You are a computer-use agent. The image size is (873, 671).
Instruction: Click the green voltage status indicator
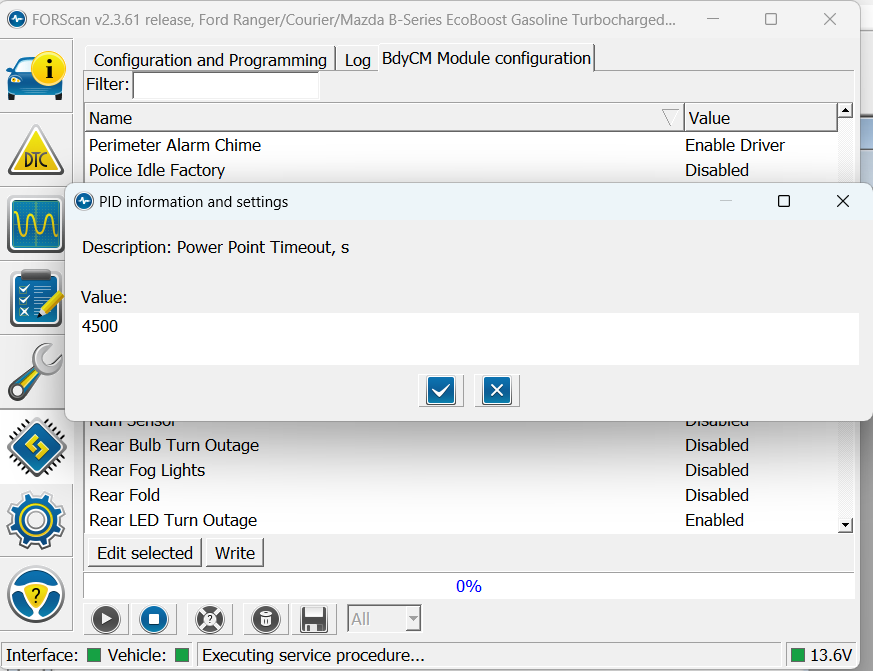(x=798, y=655)
